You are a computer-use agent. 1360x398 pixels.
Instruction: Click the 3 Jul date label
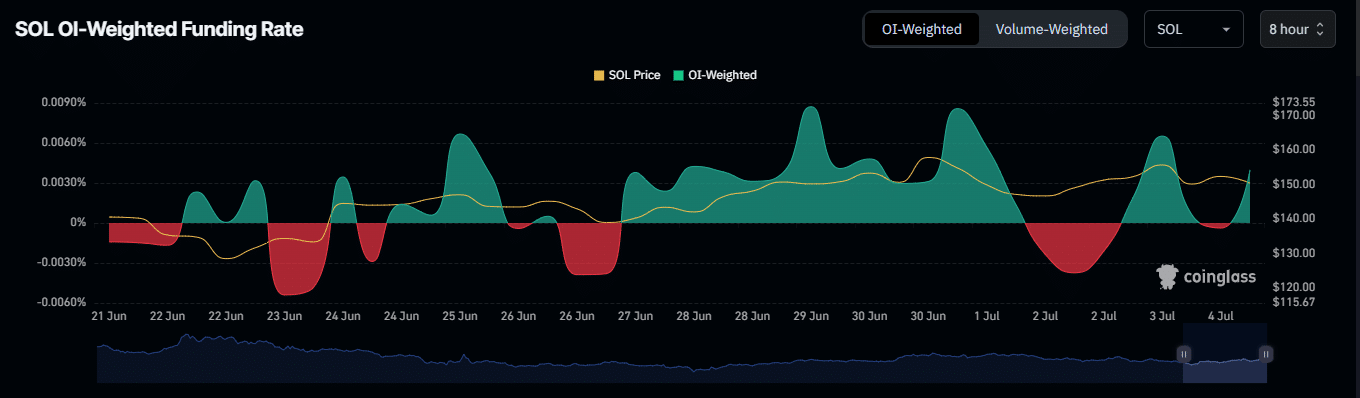(1162, 316)
